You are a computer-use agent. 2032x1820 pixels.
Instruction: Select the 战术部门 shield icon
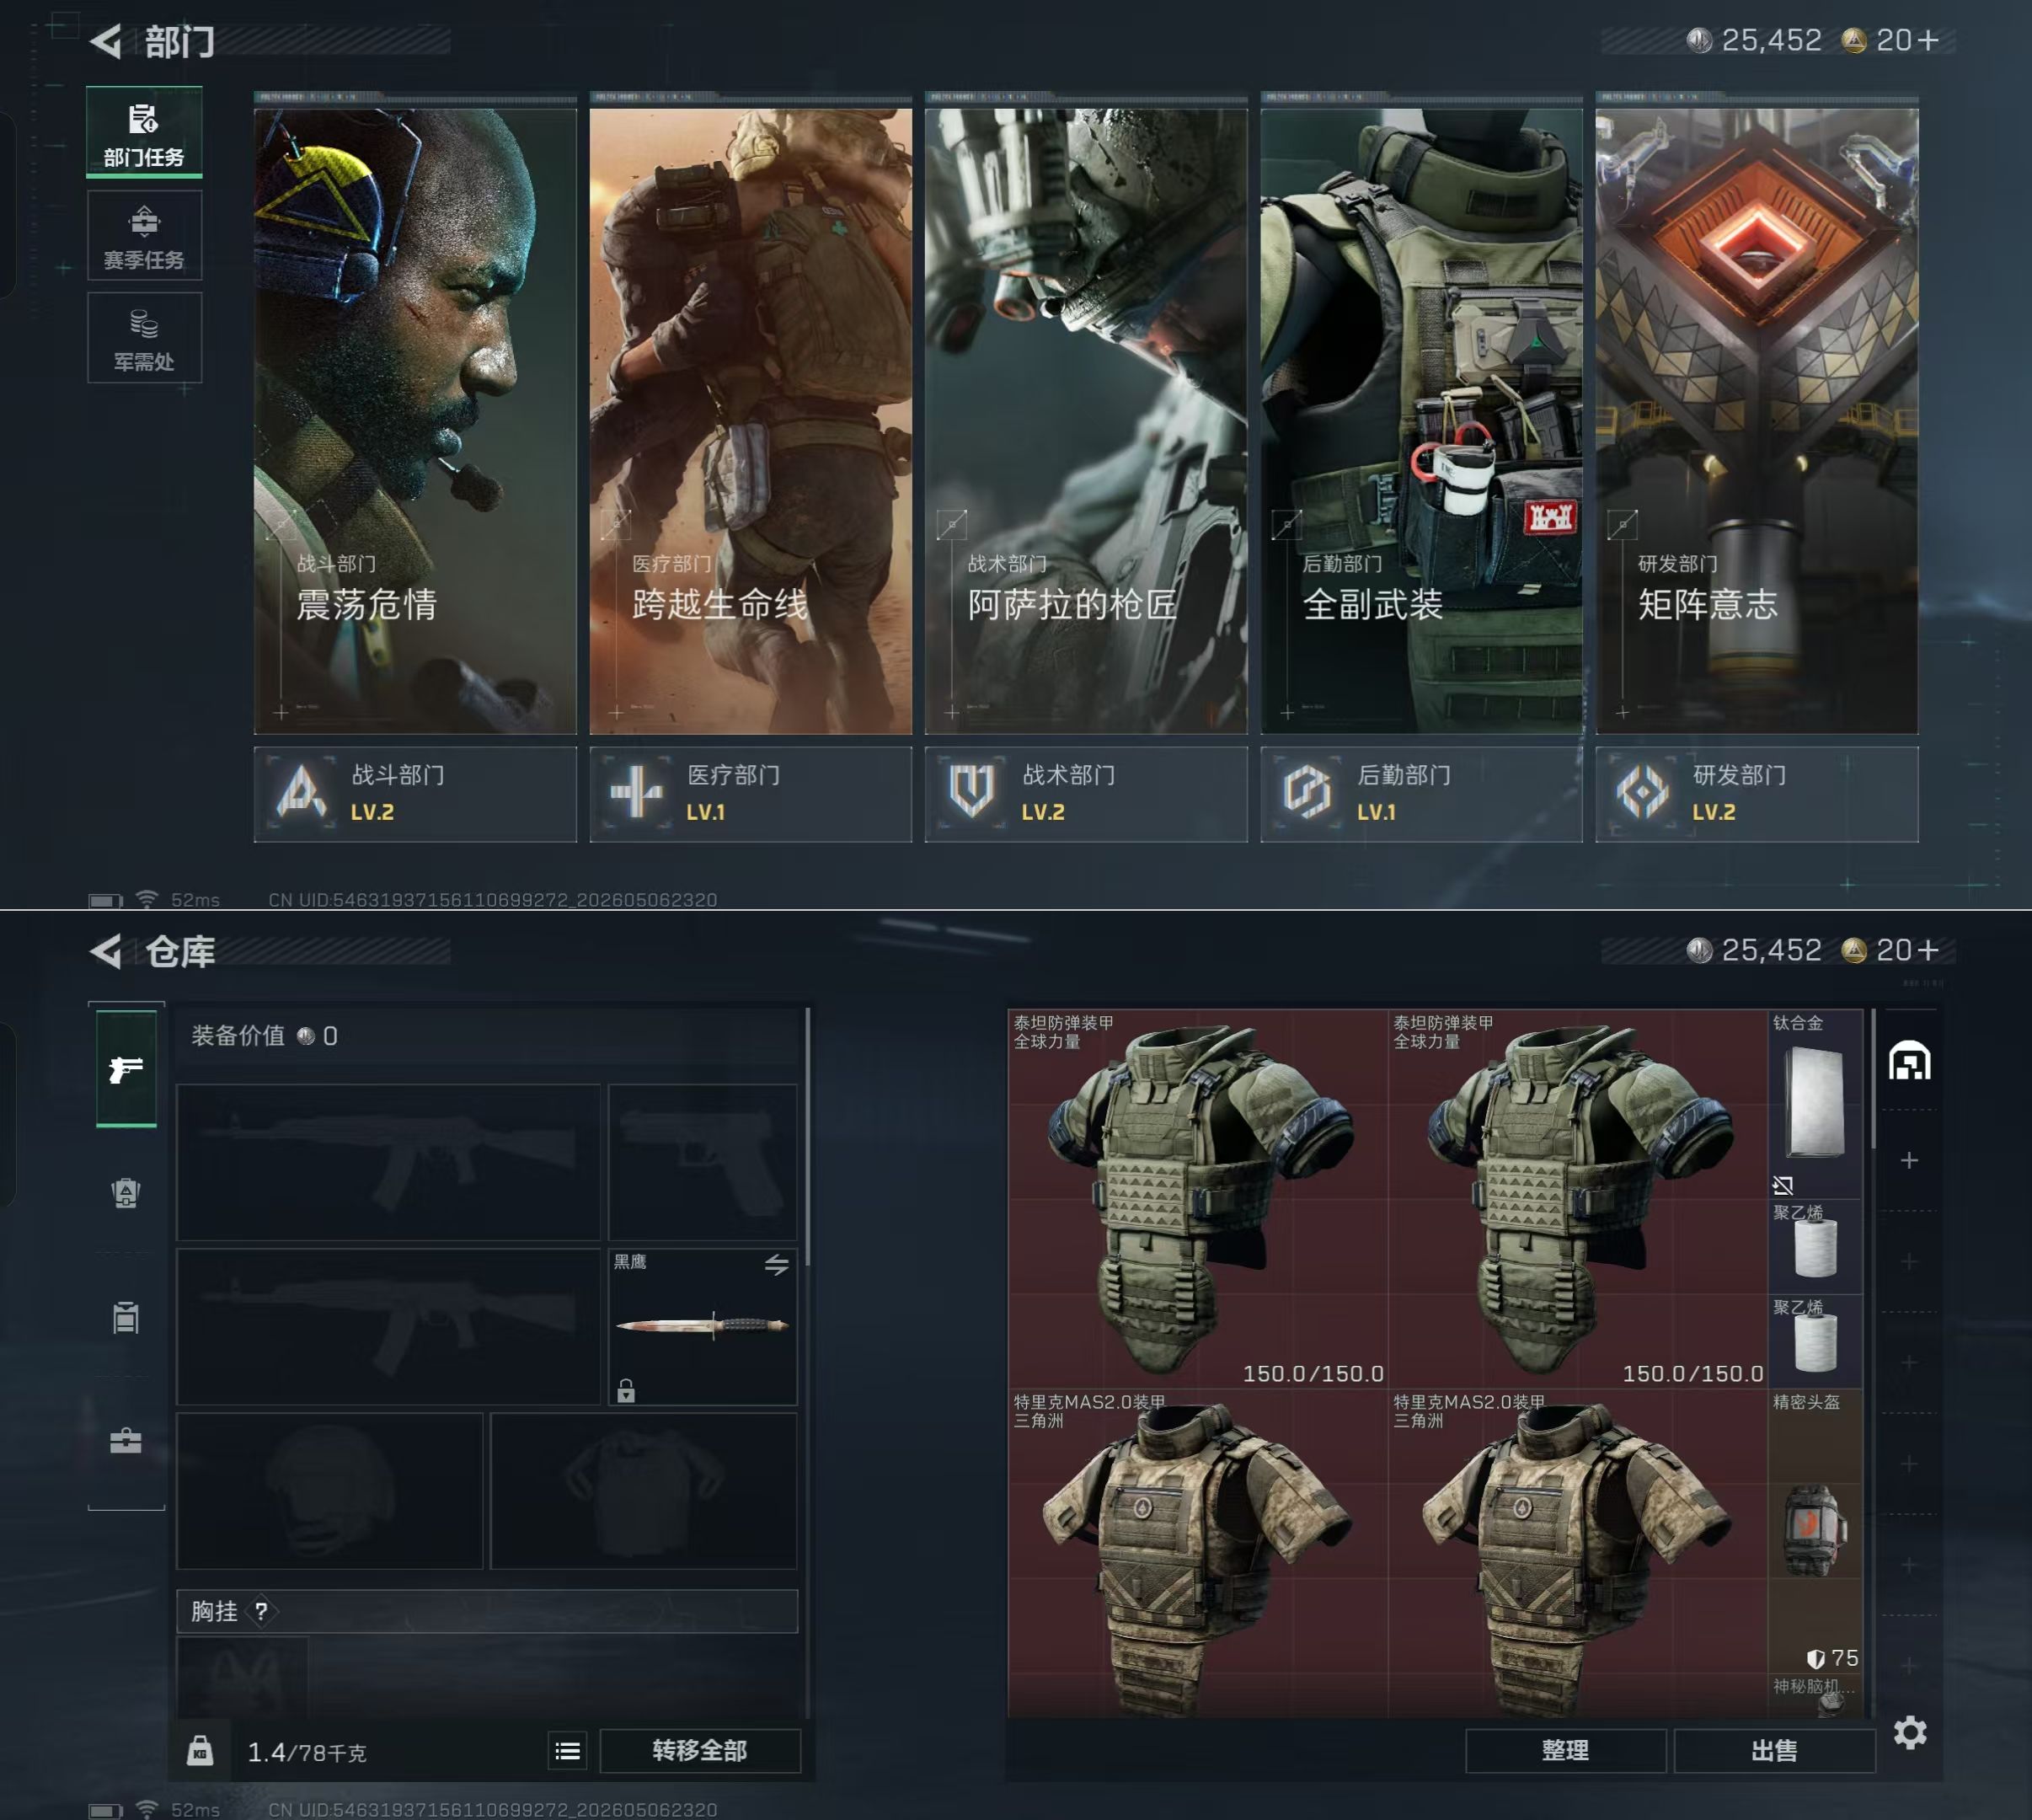972,793
